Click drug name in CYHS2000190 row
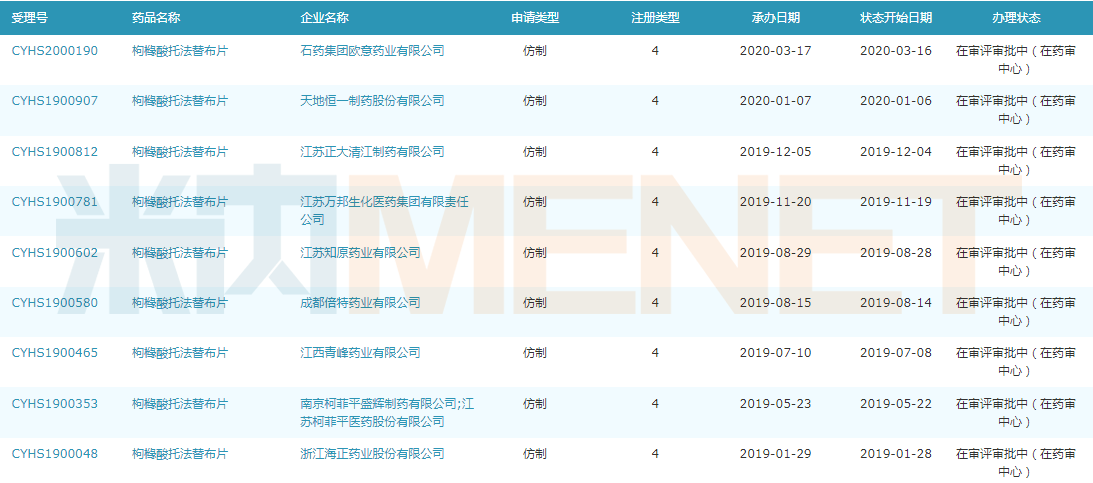The width and height of the screenshot is (1093, 483). pyautogui.click(x=180, y=51)
